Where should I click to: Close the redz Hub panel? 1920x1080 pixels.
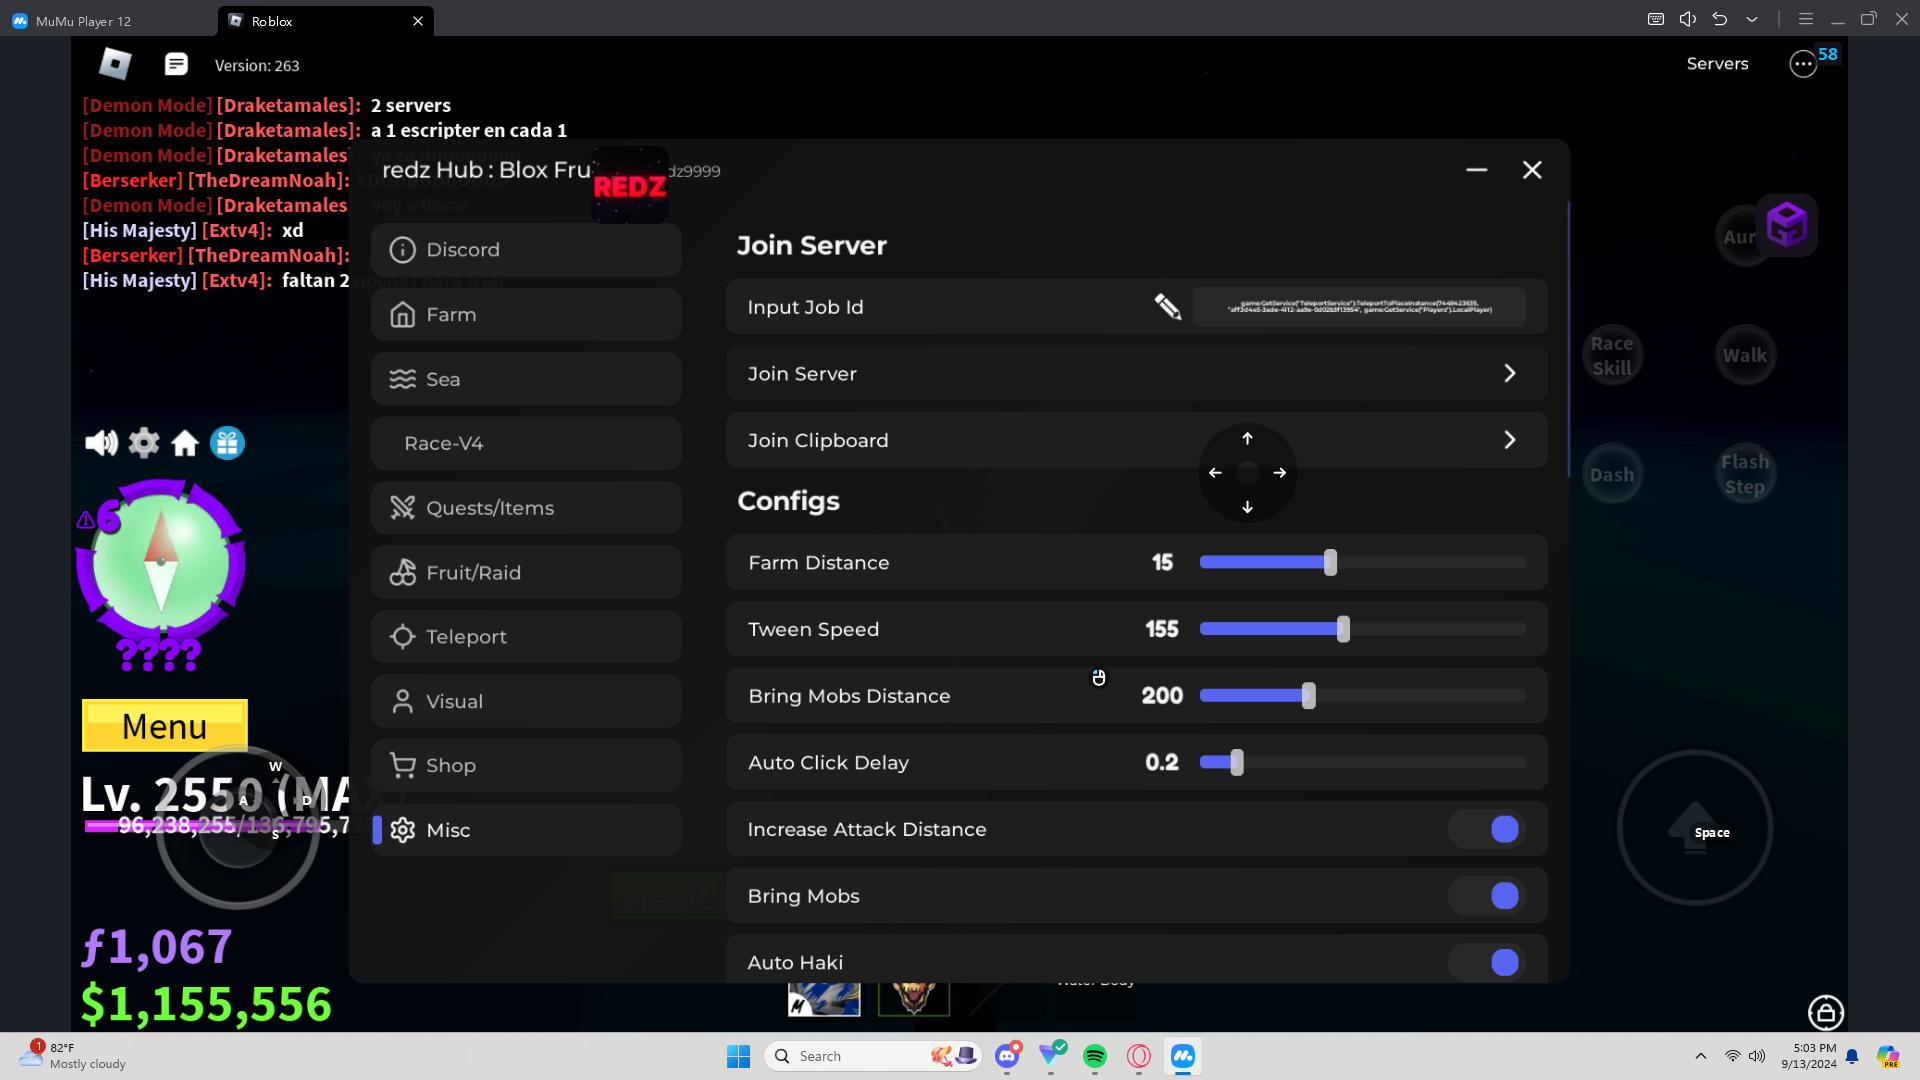[x=1532, y=170]
